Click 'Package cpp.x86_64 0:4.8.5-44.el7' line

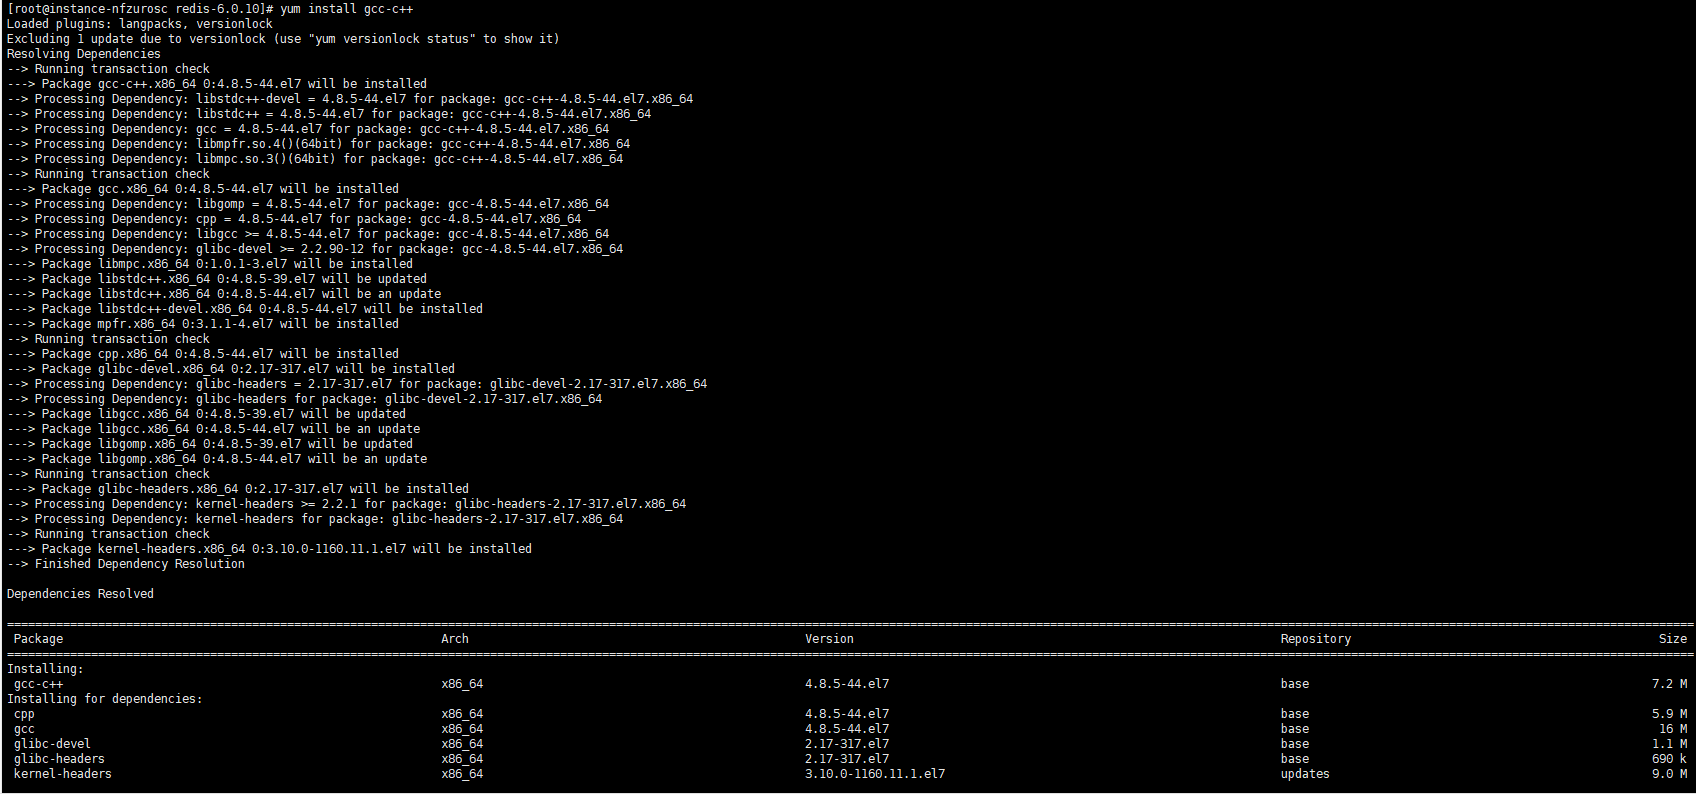[x=203, y=354]
